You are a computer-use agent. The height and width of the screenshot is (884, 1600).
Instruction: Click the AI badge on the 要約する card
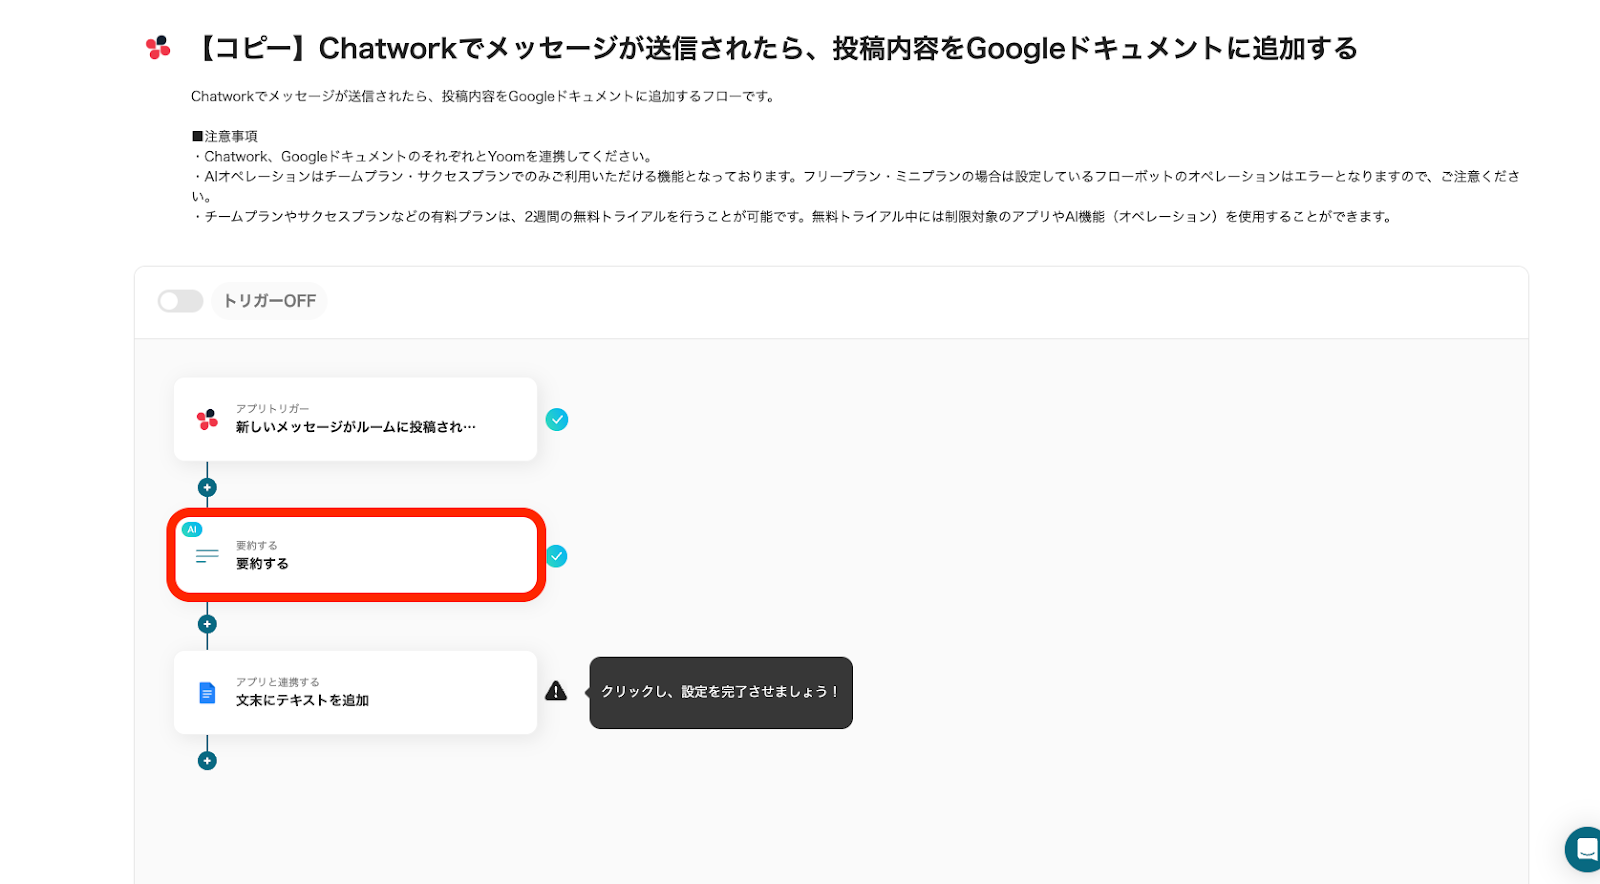click(192, 529)
